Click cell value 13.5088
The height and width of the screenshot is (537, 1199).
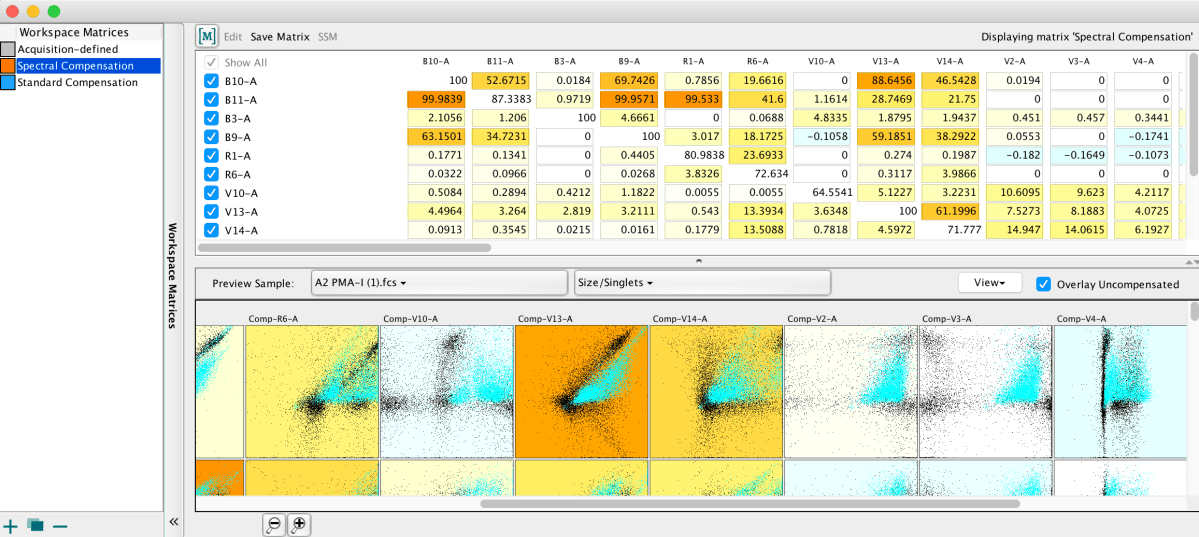point(757,229)
